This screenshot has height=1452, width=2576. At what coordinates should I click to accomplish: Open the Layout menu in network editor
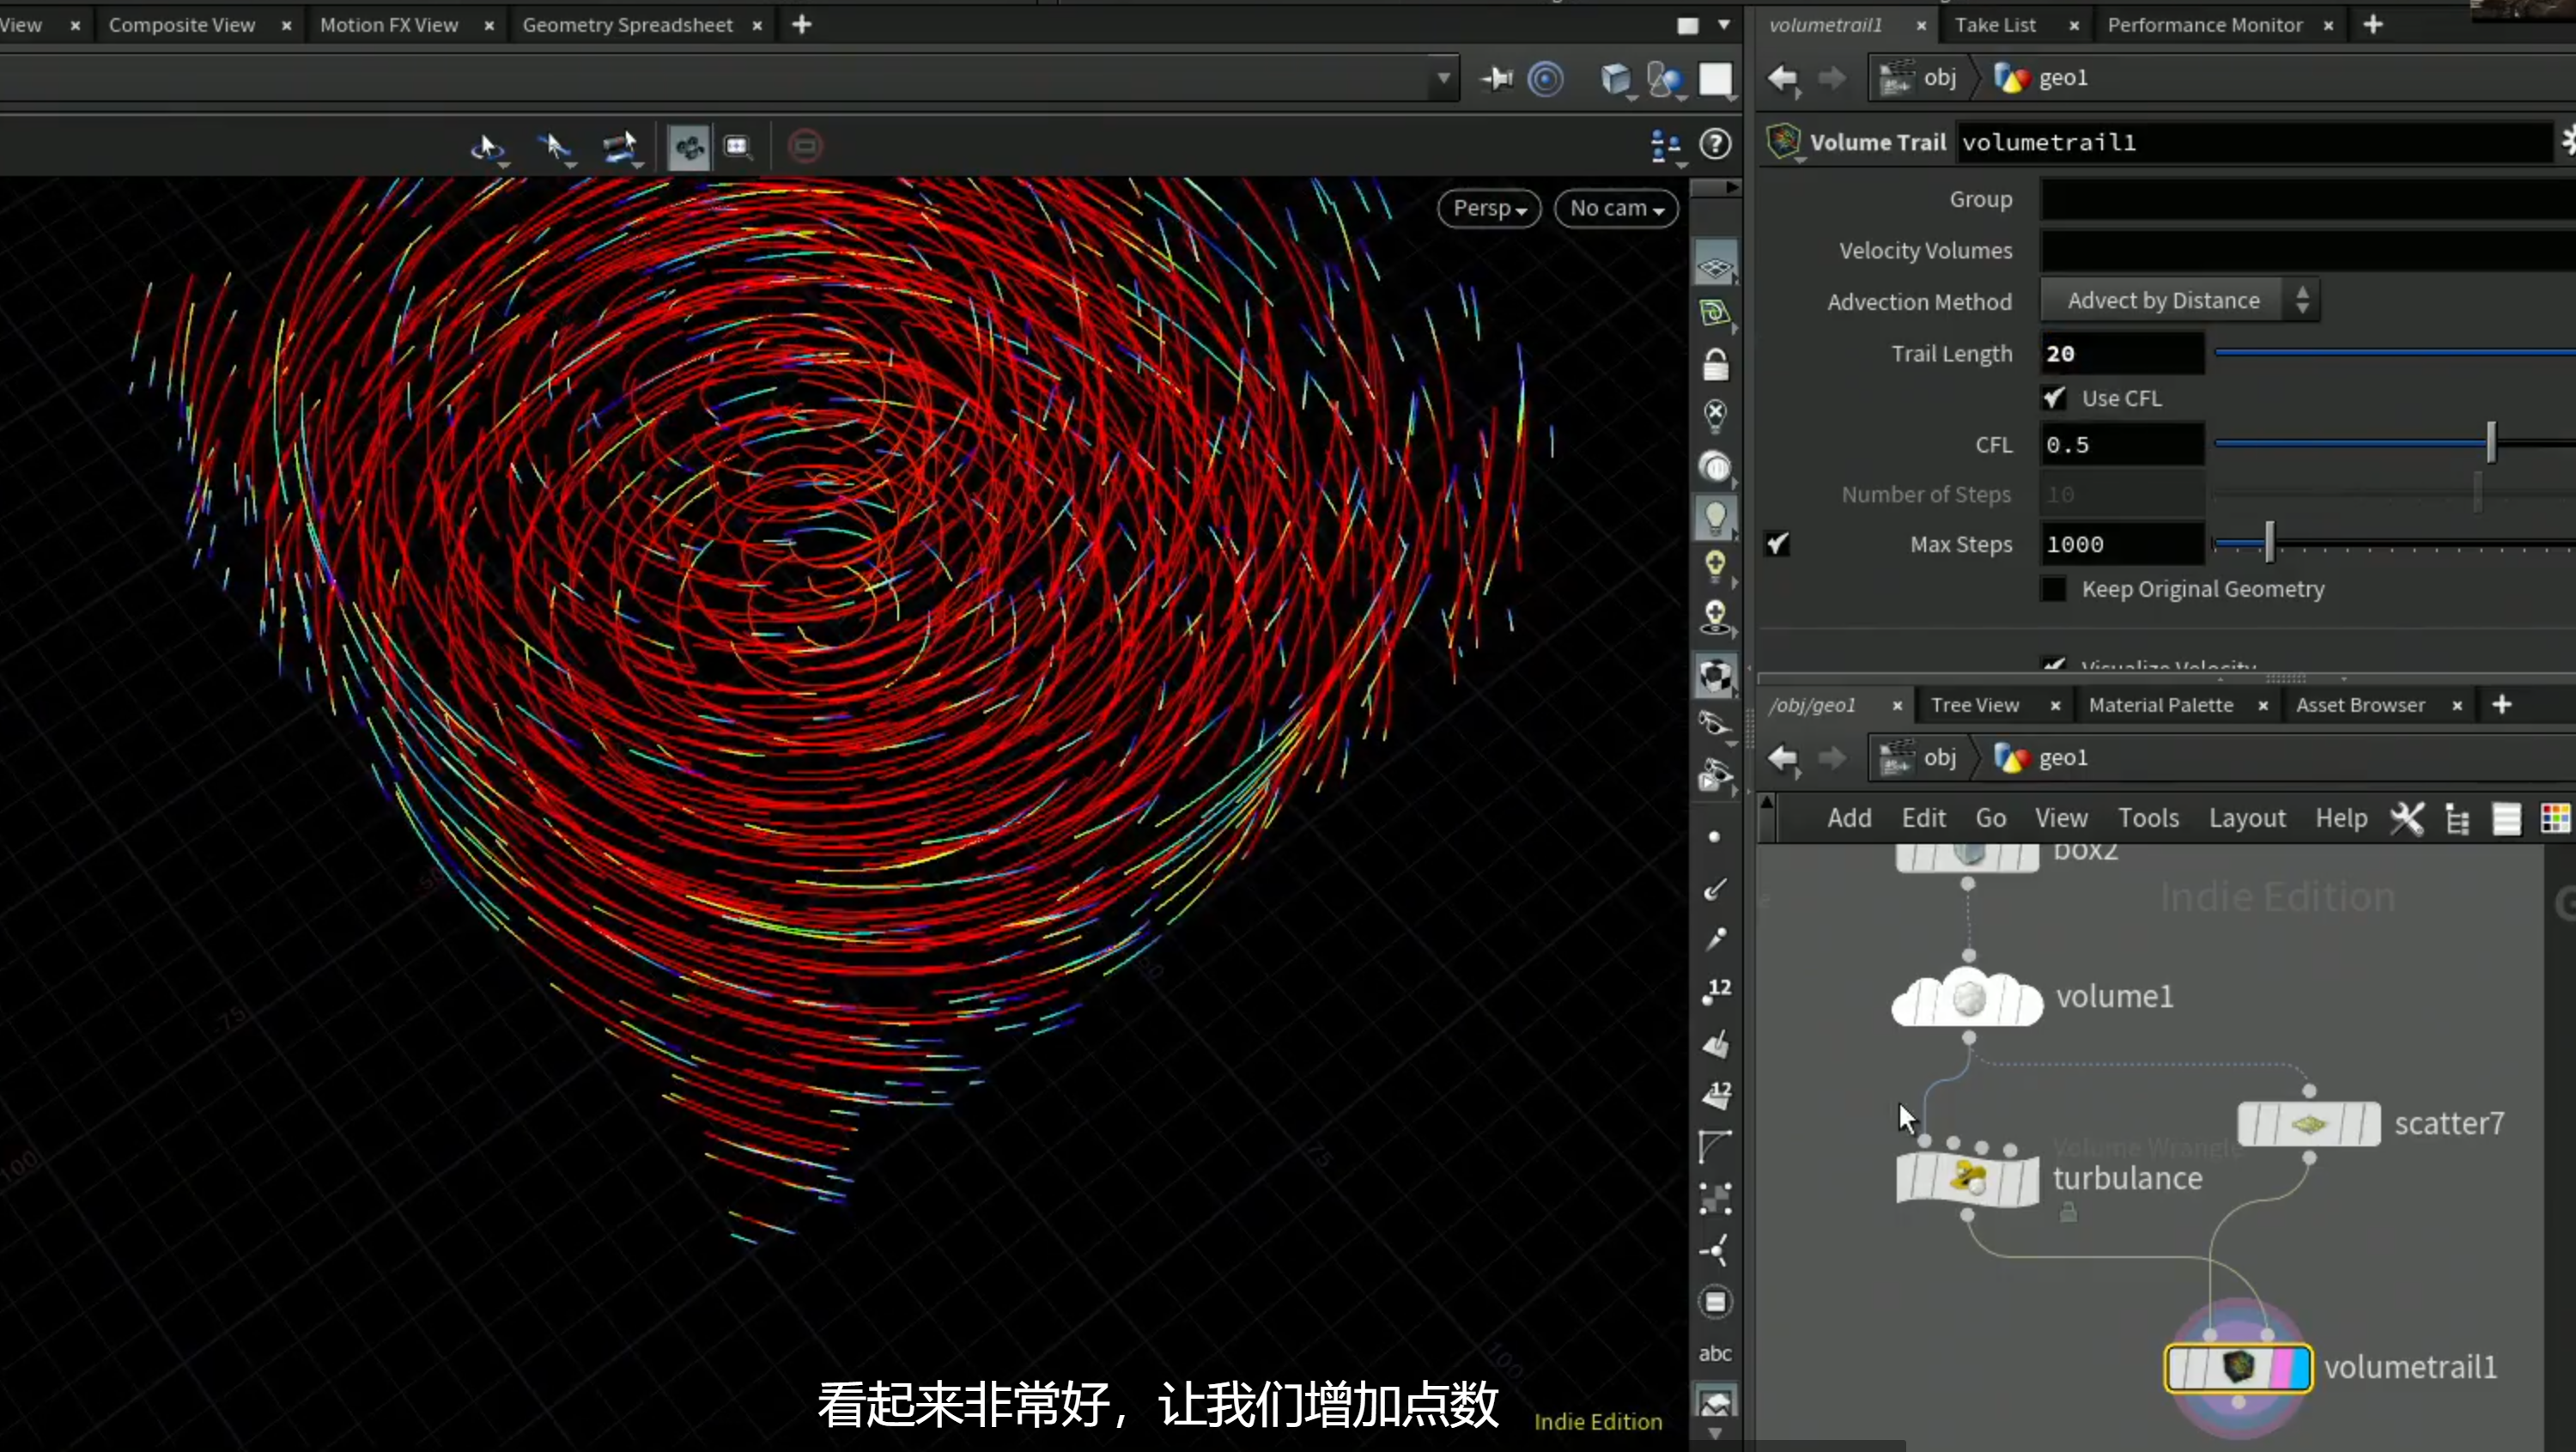2247,819
